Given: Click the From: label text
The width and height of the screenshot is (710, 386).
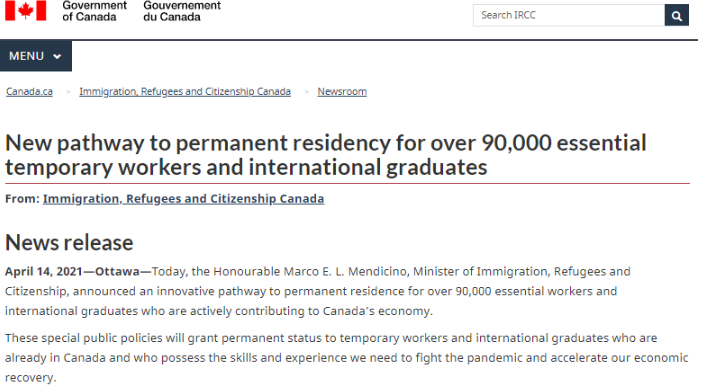Looking at the screenshot, I should point(23,199).
